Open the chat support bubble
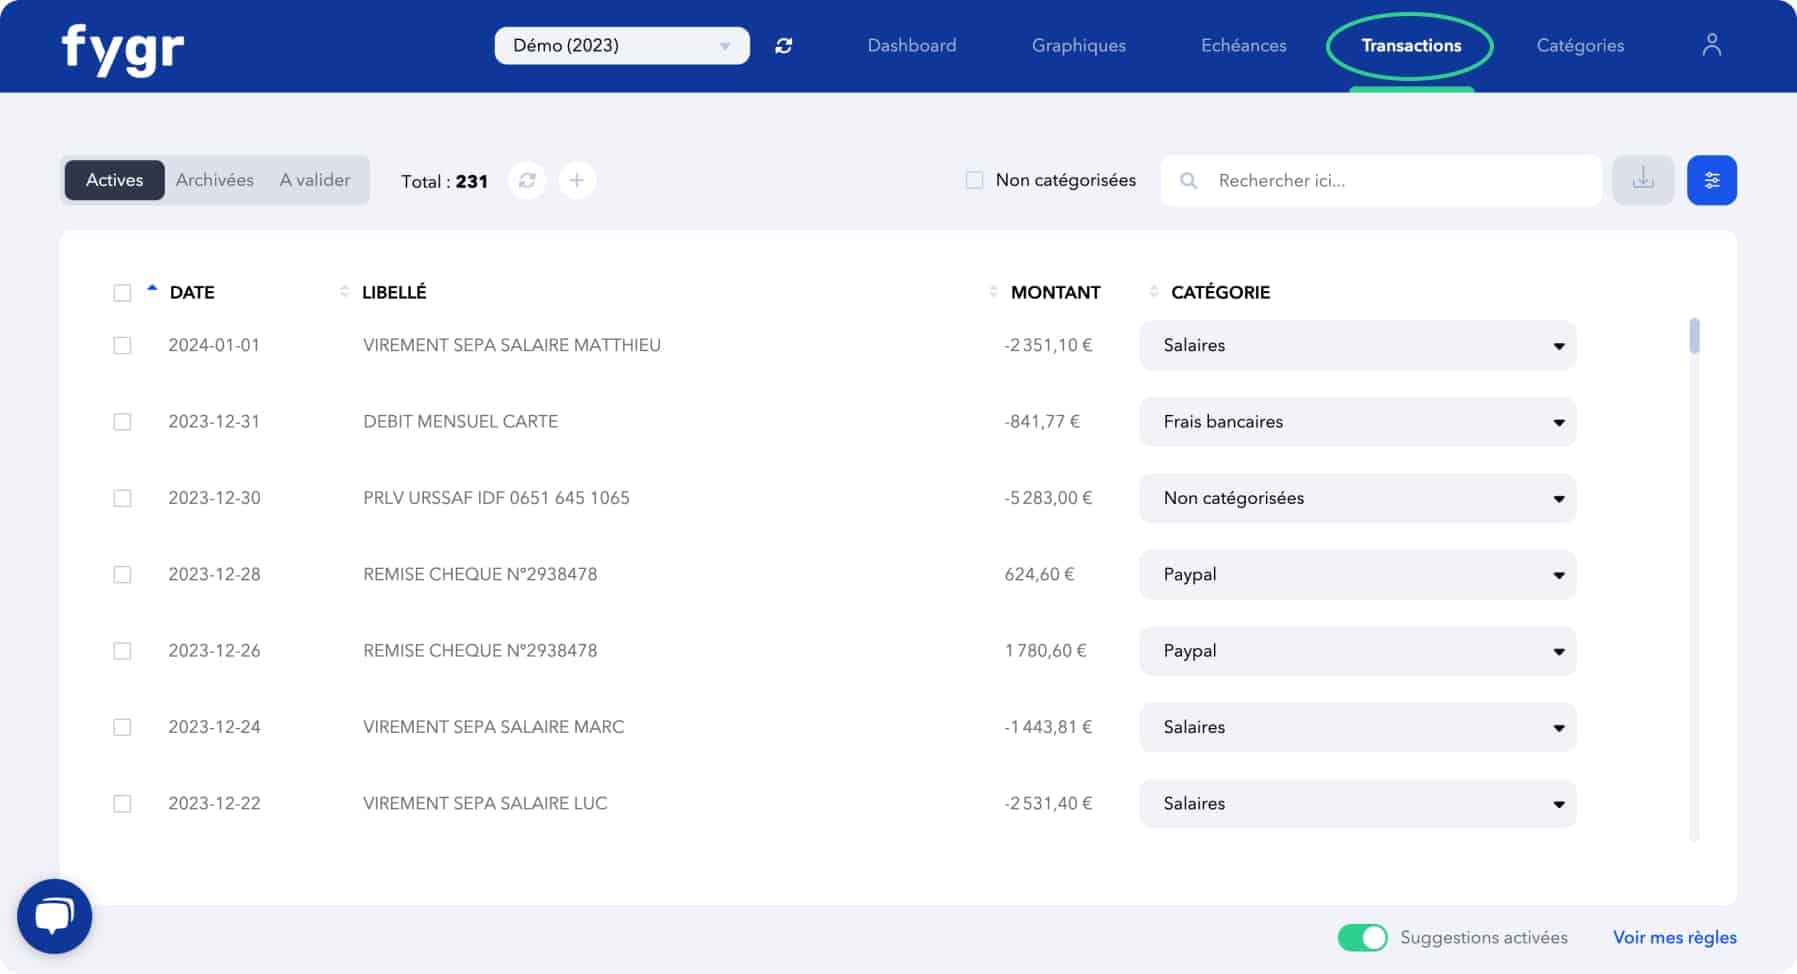 (x=55, y=916)
